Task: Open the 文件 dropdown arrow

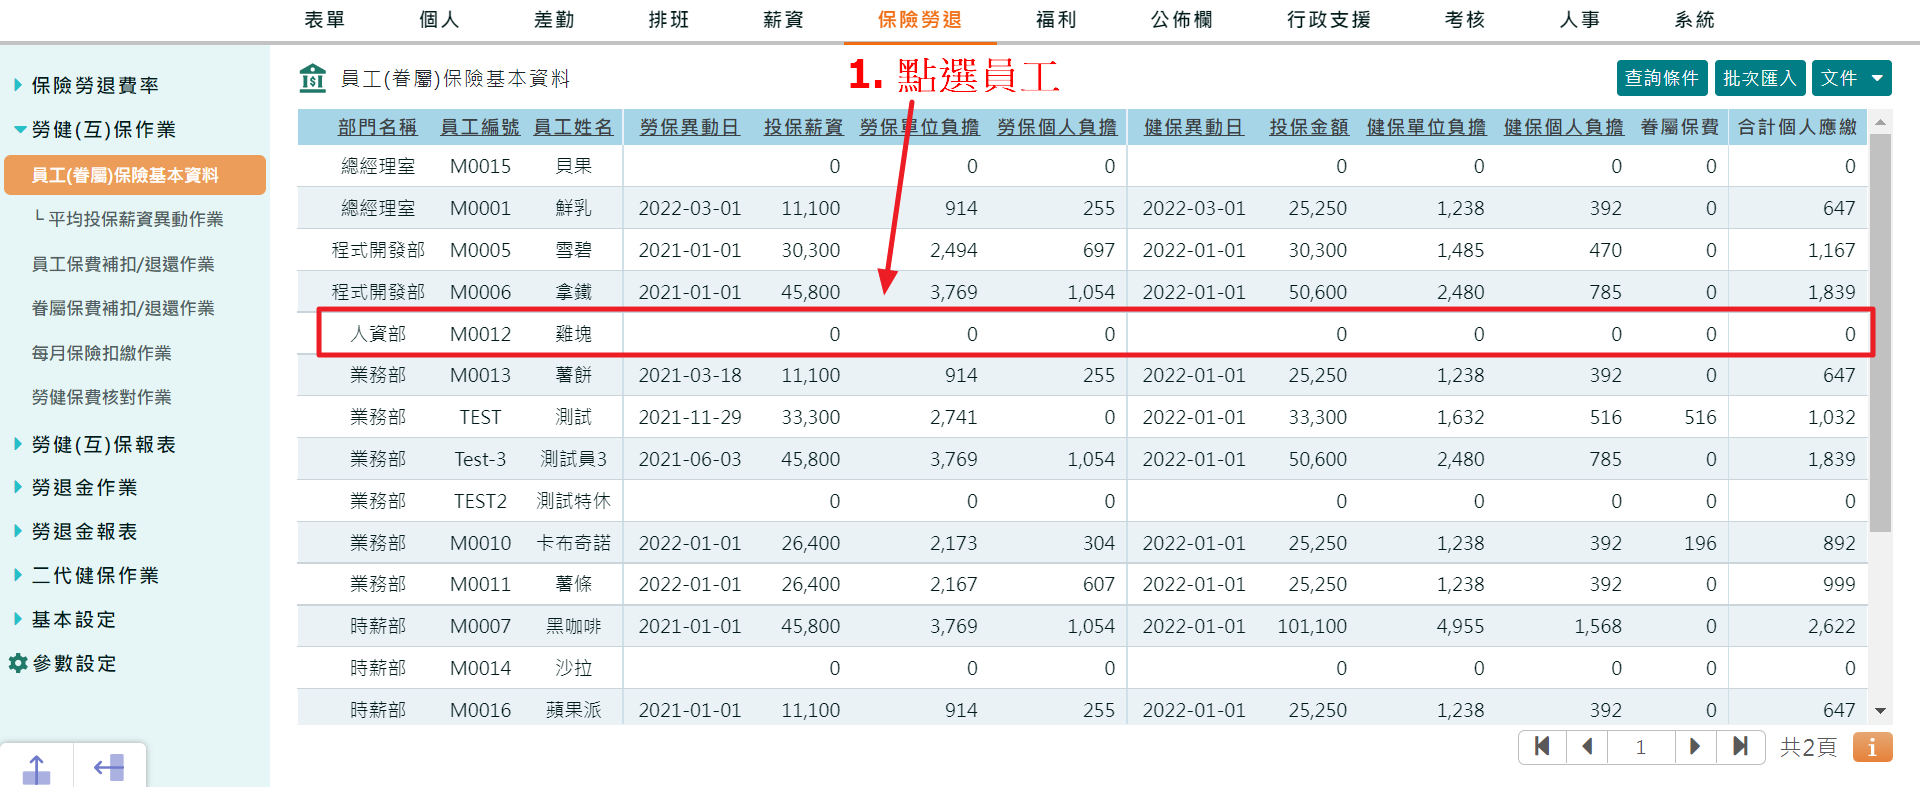Action: point(1877,78)
